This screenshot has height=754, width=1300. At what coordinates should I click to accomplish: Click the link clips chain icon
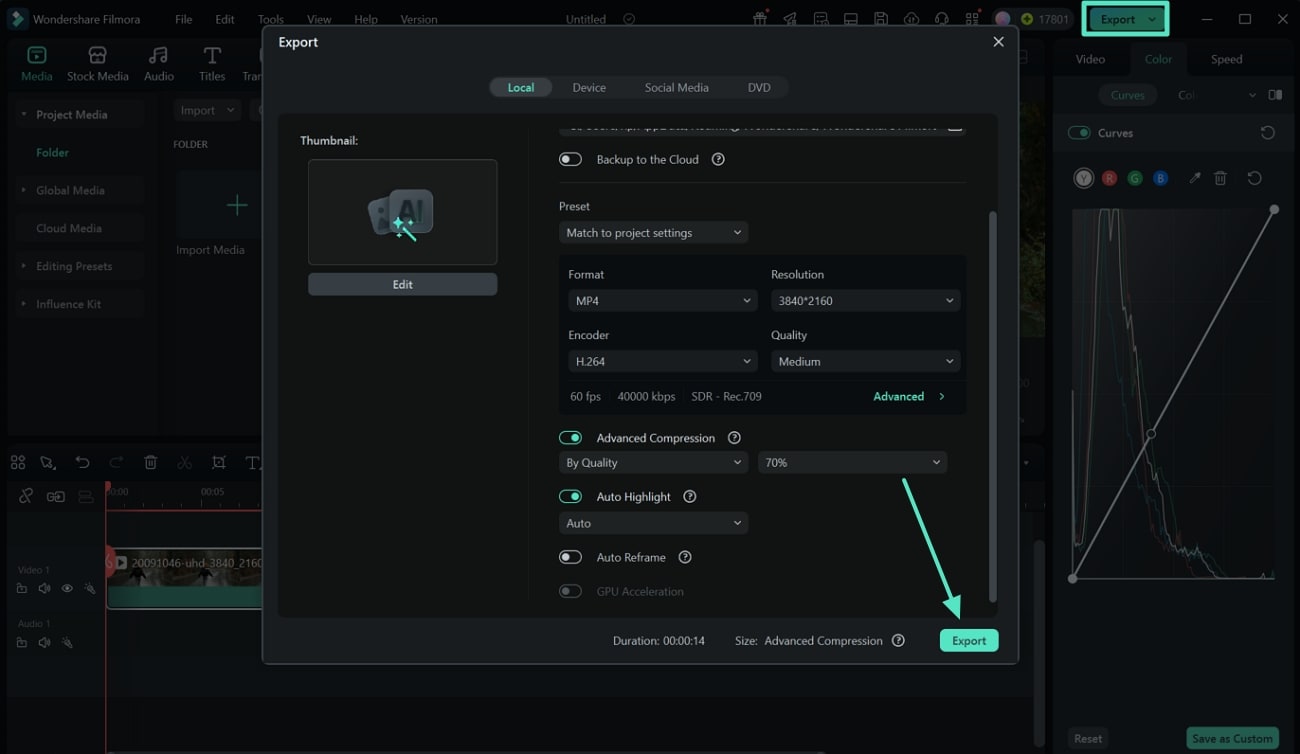pyautogui.click(x=26, y=496)
